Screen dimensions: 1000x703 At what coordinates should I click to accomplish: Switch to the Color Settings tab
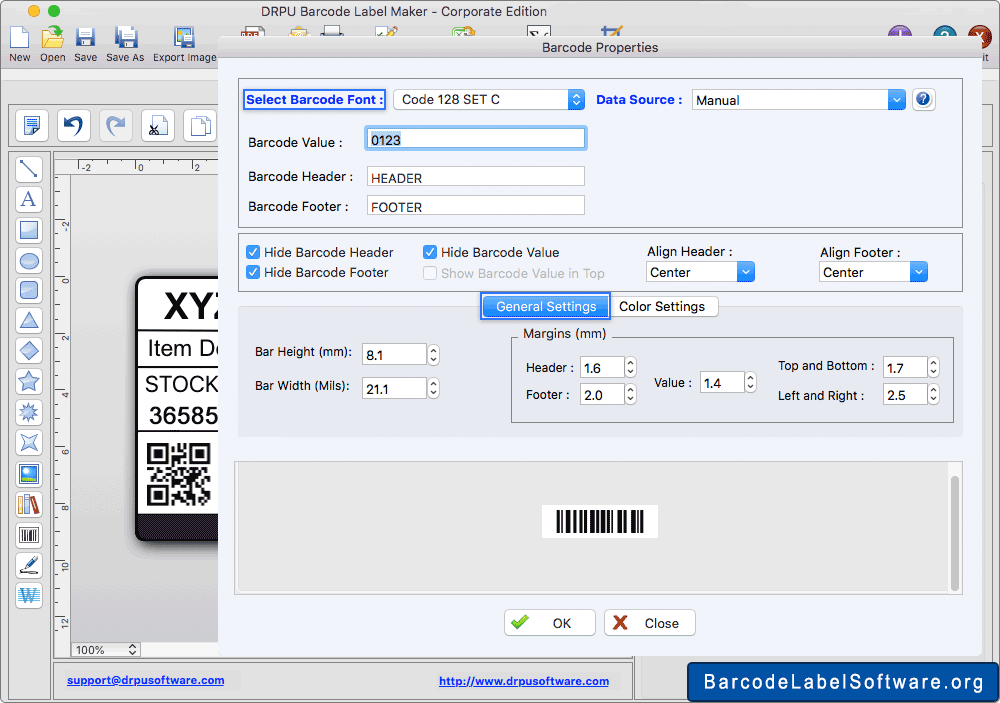[662, 306]
